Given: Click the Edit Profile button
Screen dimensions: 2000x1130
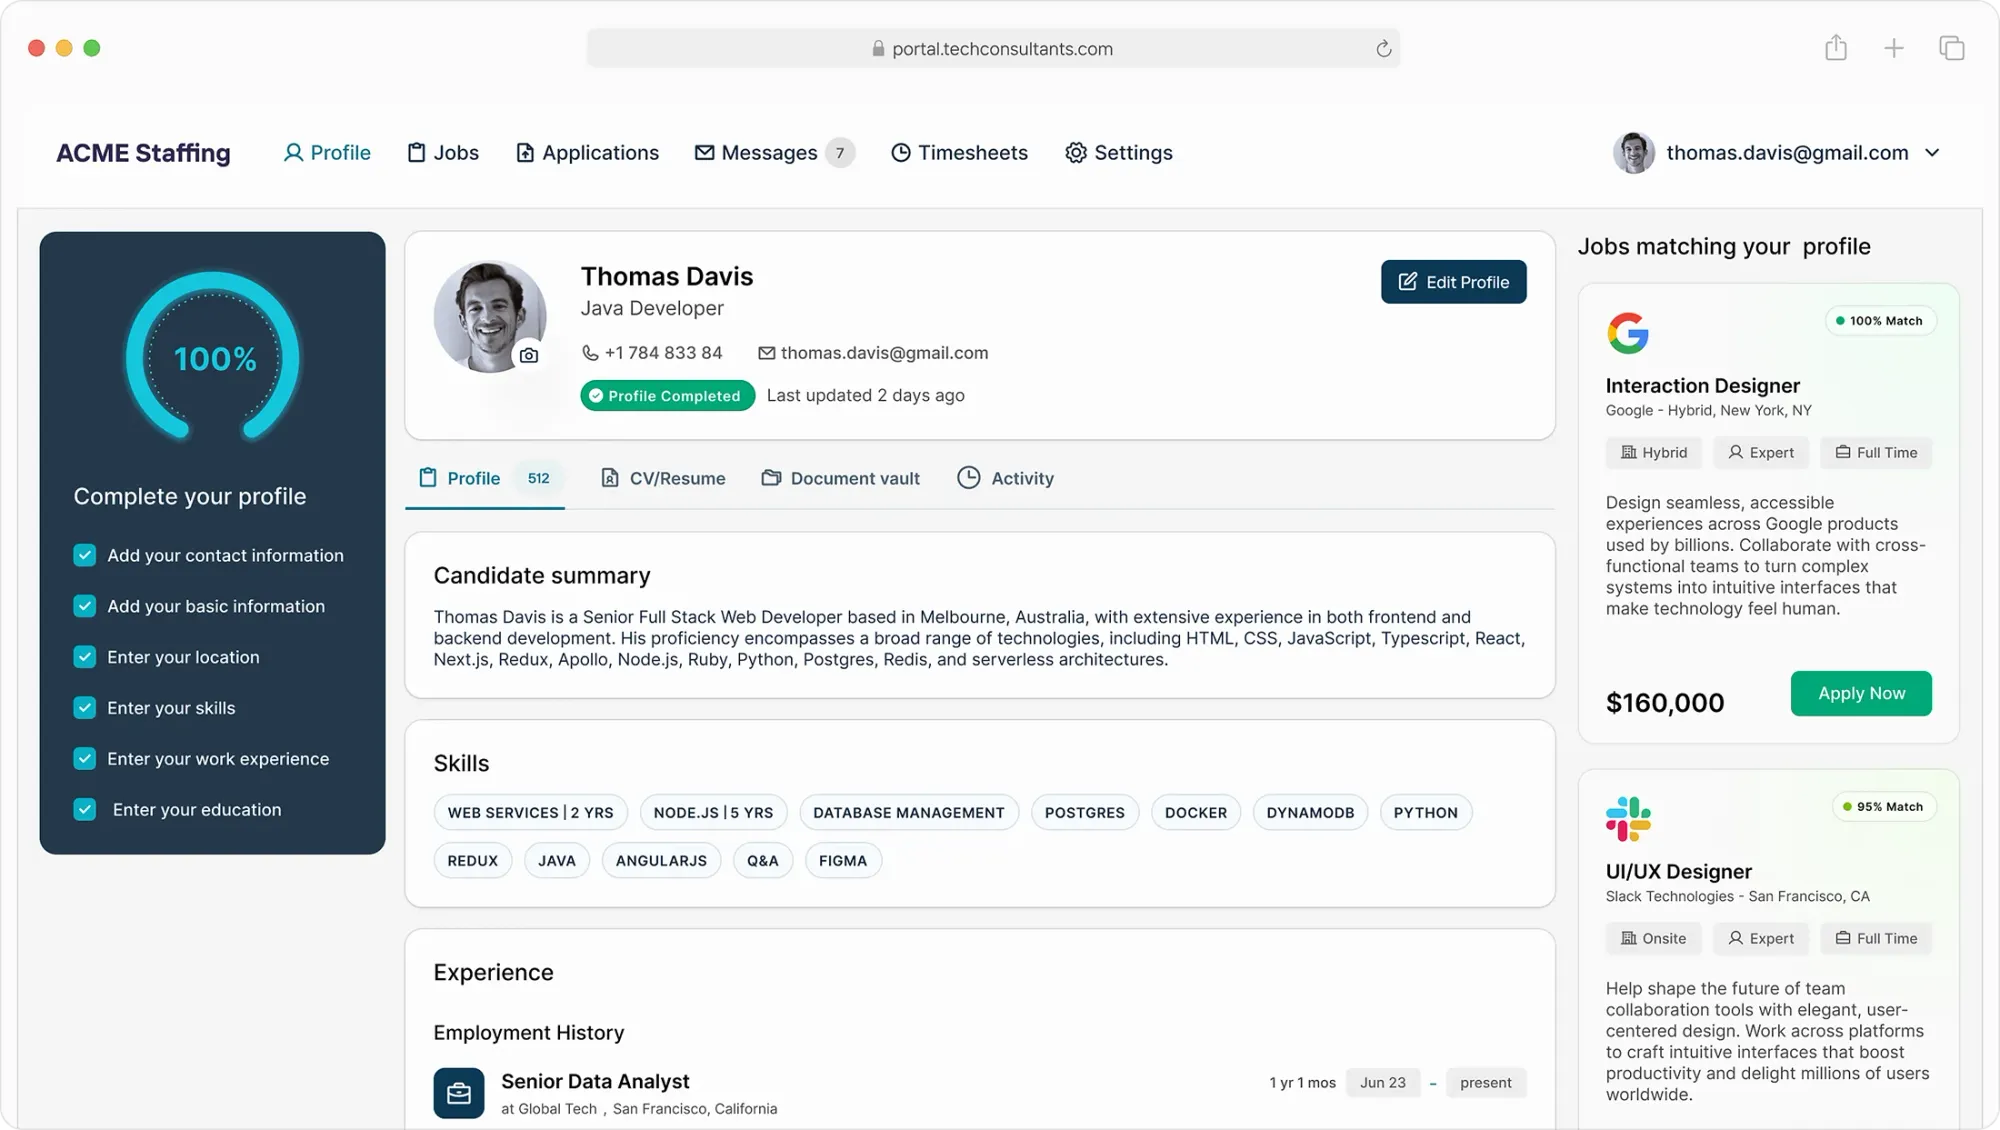Looking at the screenshot, I should tap(1454, 282).
